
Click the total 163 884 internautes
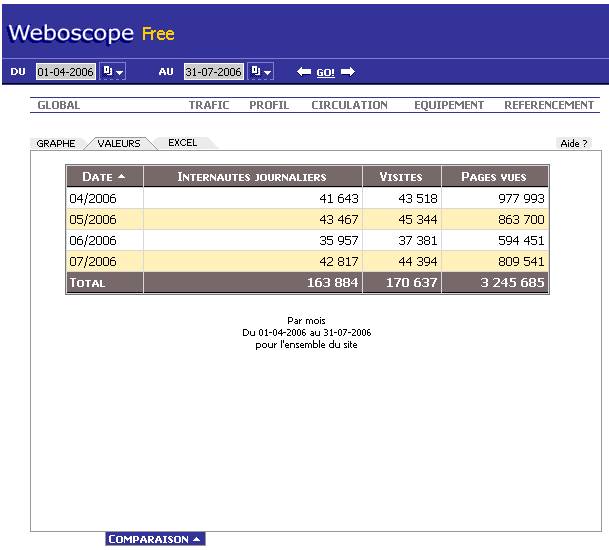click(332, 282)
